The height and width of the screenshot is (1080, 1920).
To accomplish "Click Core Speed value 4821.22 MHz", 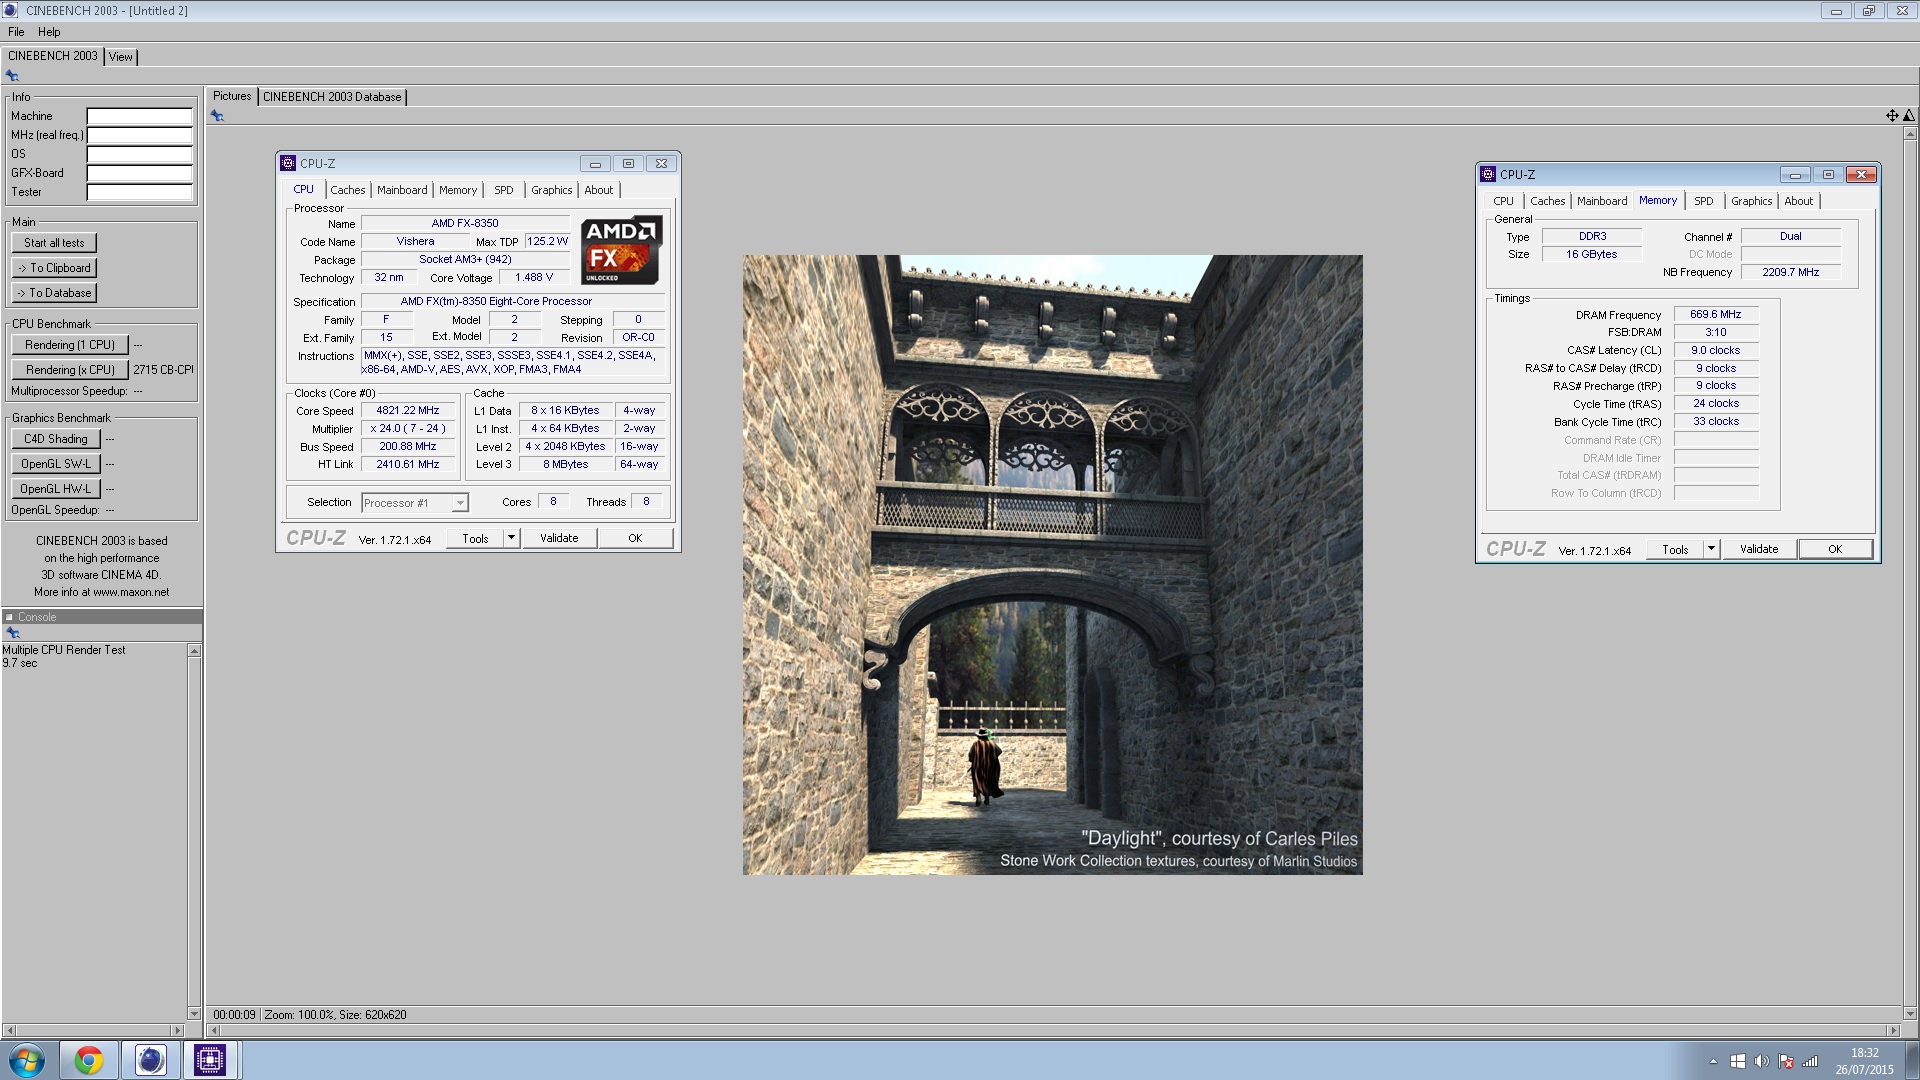I will (408, 410).
